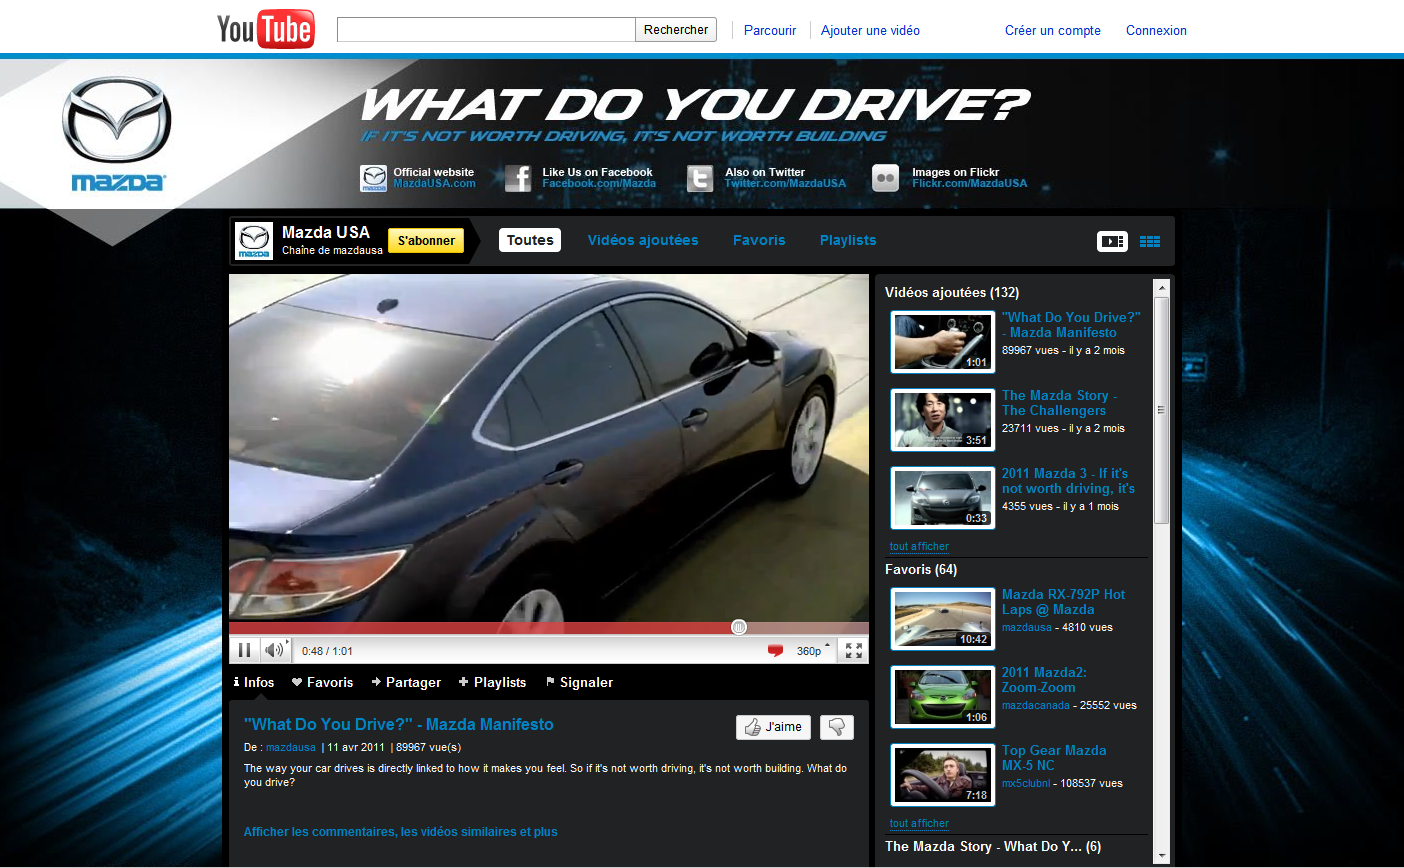Open the Partager share option

click(406, 682)
